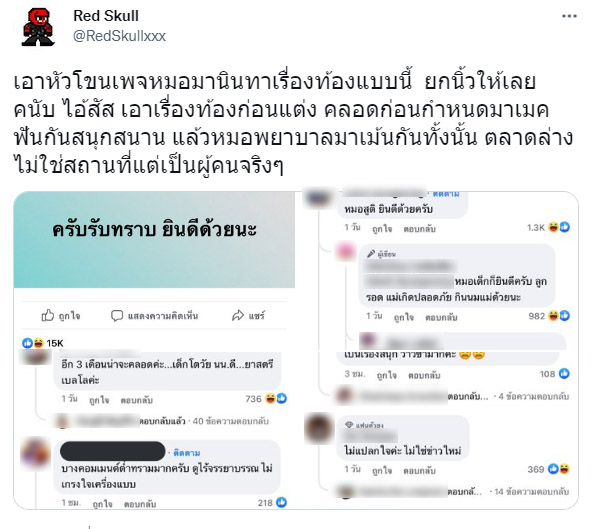The width and height of the screenshot is (592, 529).
Task: Click the Red Skull display name
Action: pos(106,16)
